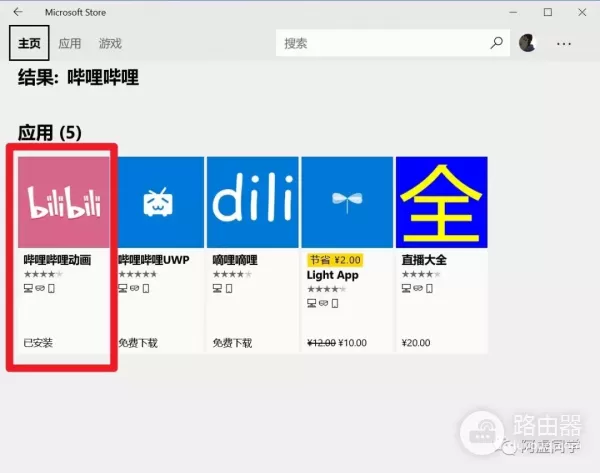Open the pink bilibili app tile
The width and height of the screenshot is (600, 473).
(64, 202)
